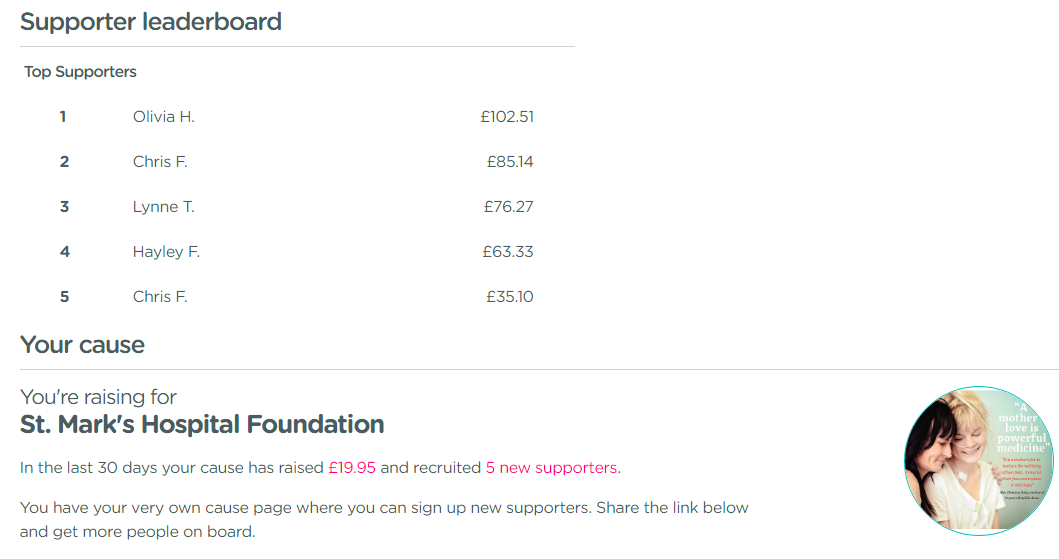Click the £102.51 top donation amount
The image size is (1059, 559).
point(507,117)
